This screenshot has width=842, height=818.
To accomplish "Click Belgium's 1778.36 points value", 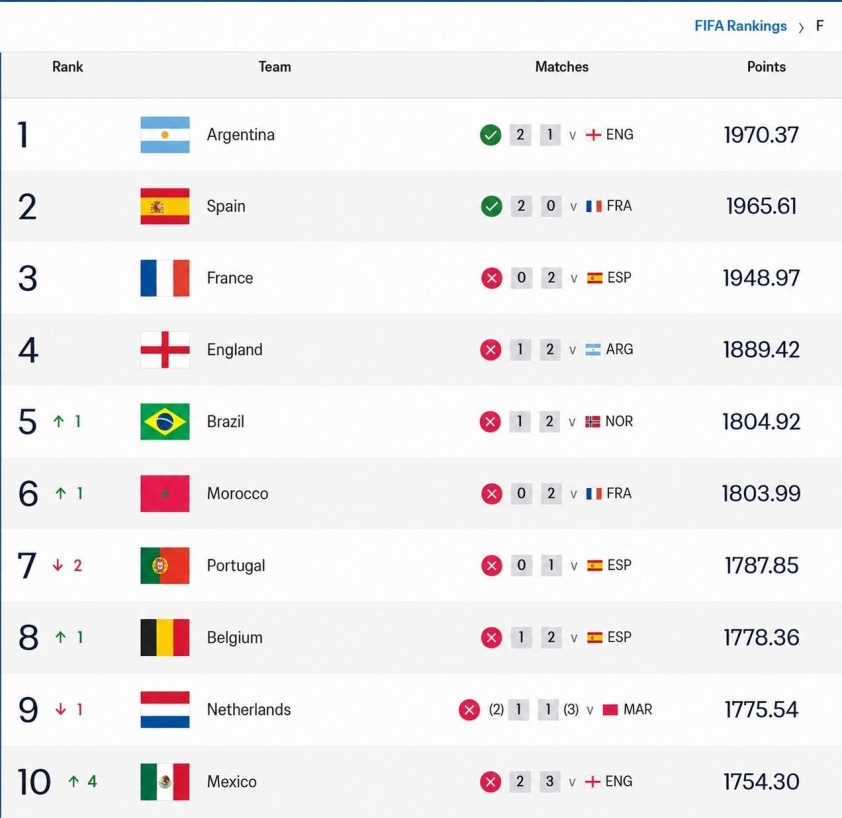I will click(761, 638).
